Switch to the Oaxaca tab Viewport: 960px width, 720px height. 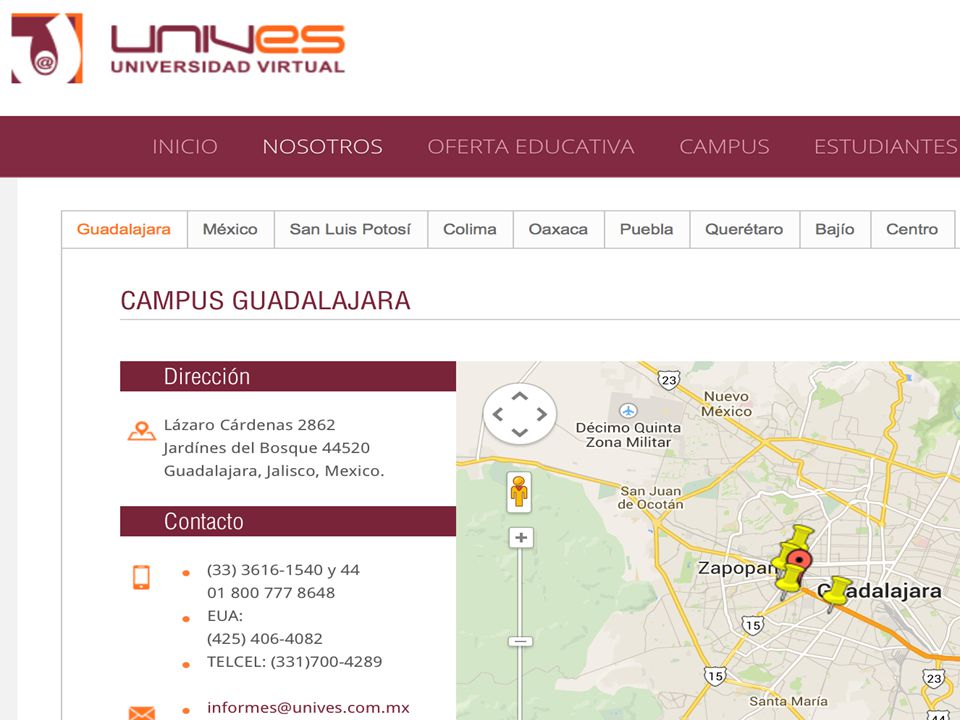(x=558, y=230)
